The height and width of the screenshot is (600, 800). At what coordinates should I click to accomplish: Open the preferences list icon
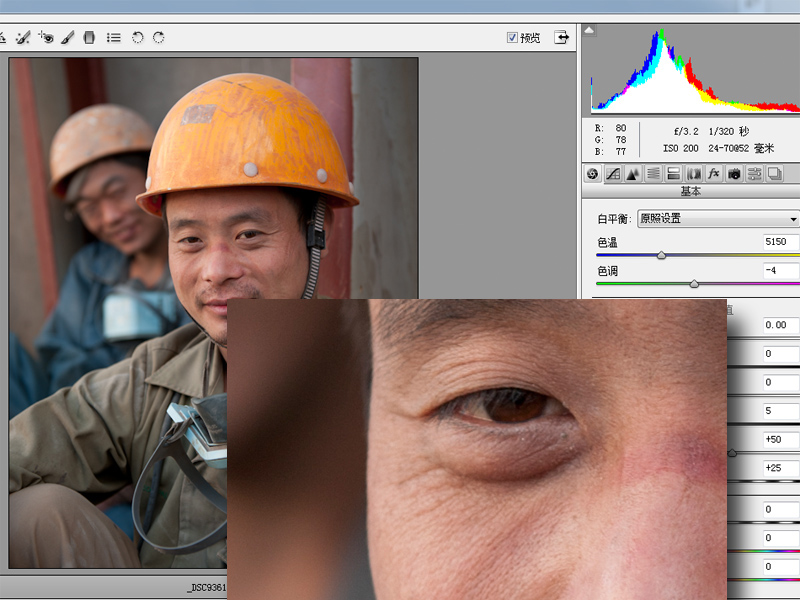tap(114, 37)
